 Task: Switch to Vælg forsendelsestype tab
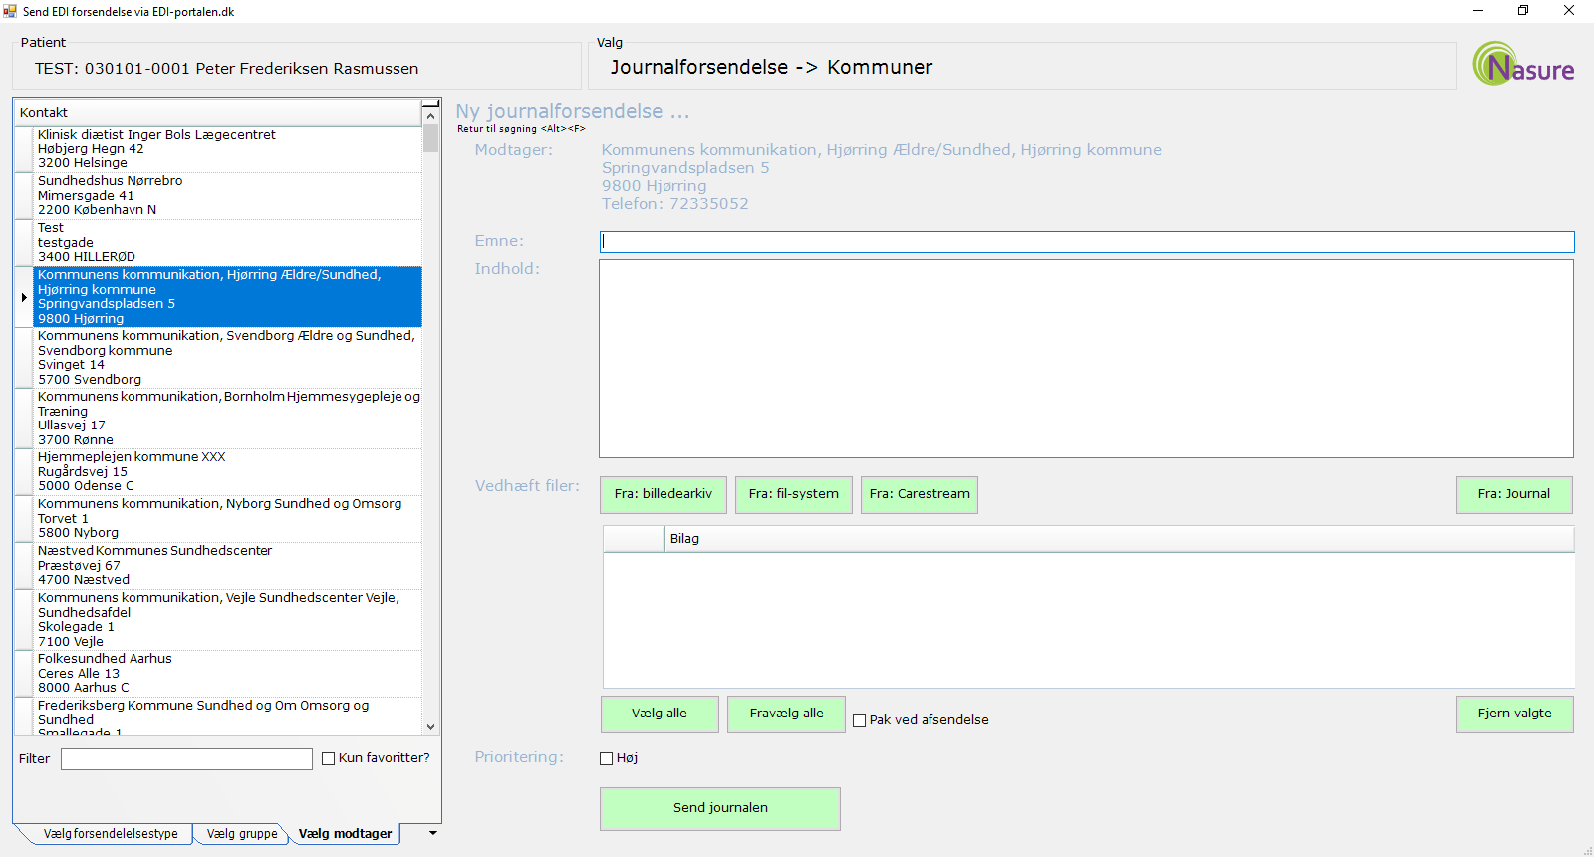110,834
